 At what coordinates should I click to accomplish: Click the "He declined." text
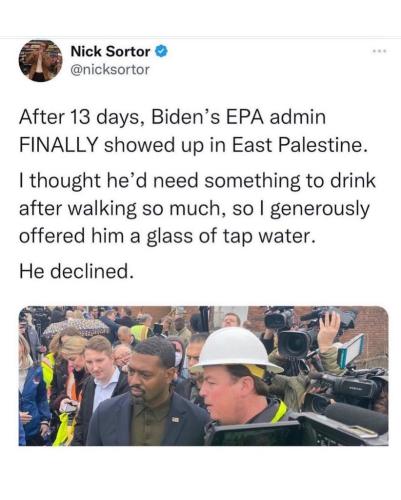point(78,271)
